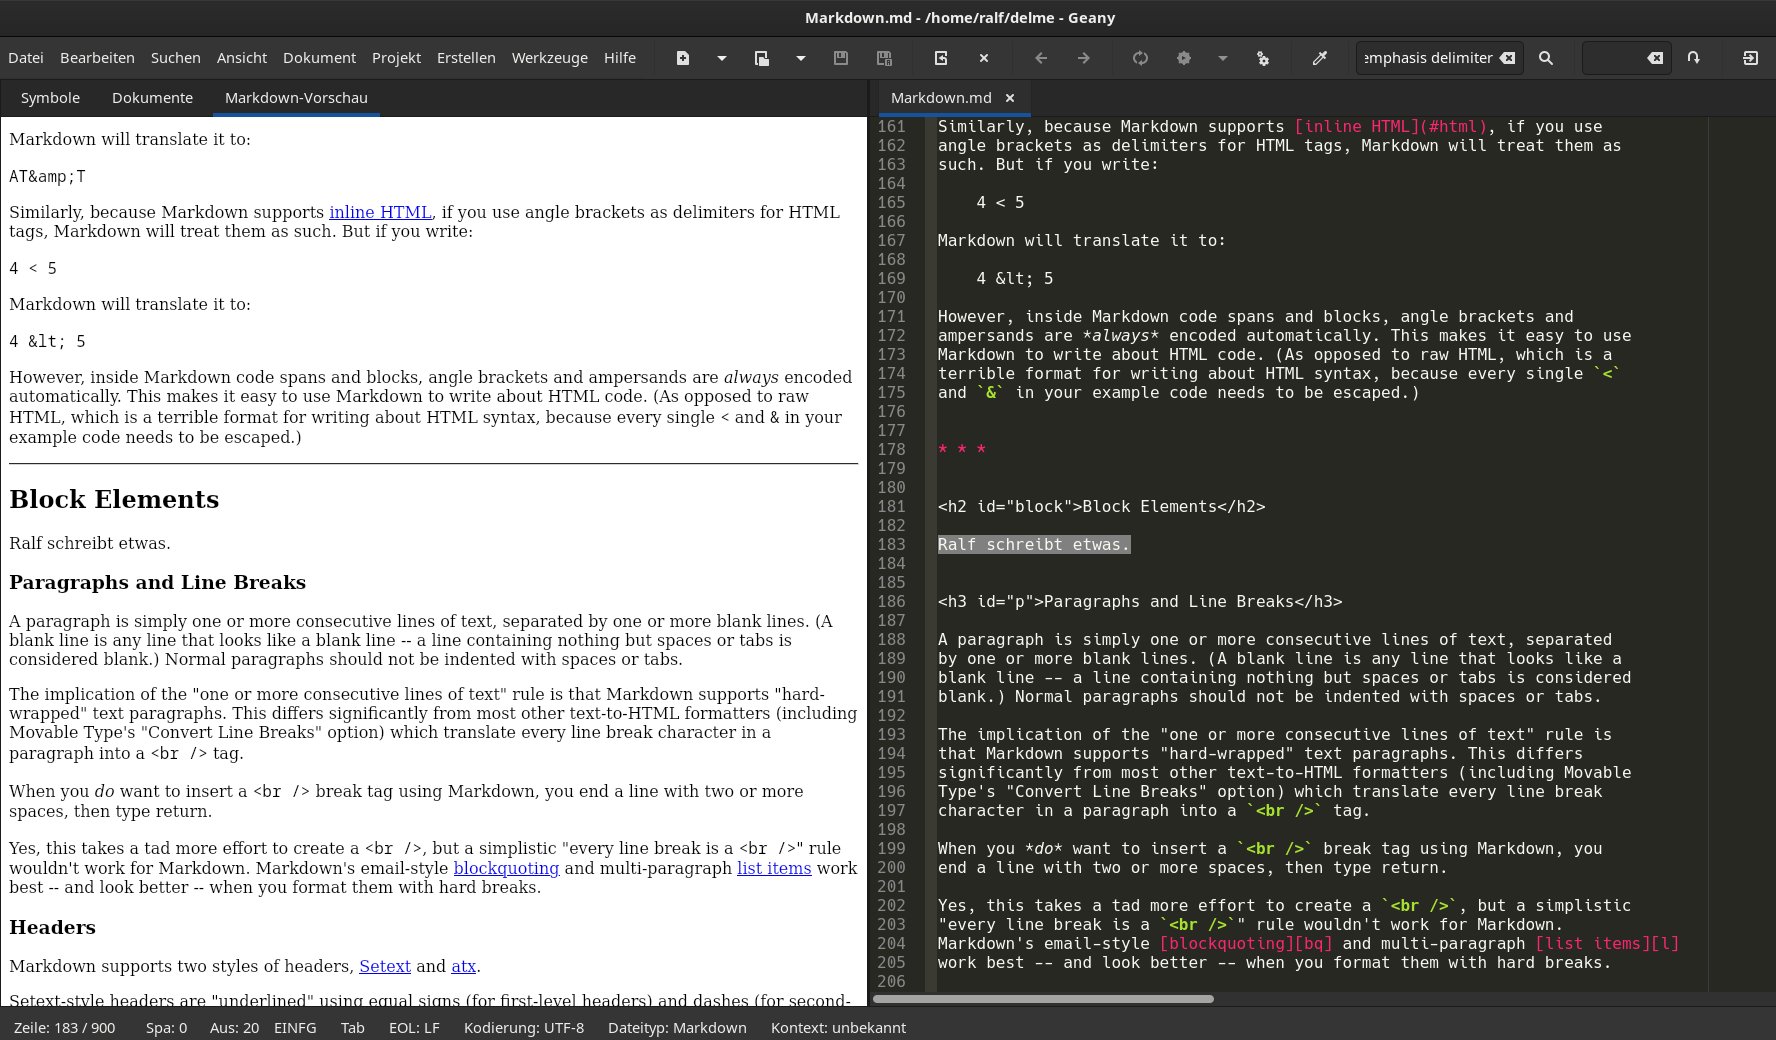
Task: Click the goto line number field
Action: click(1612, 58)
